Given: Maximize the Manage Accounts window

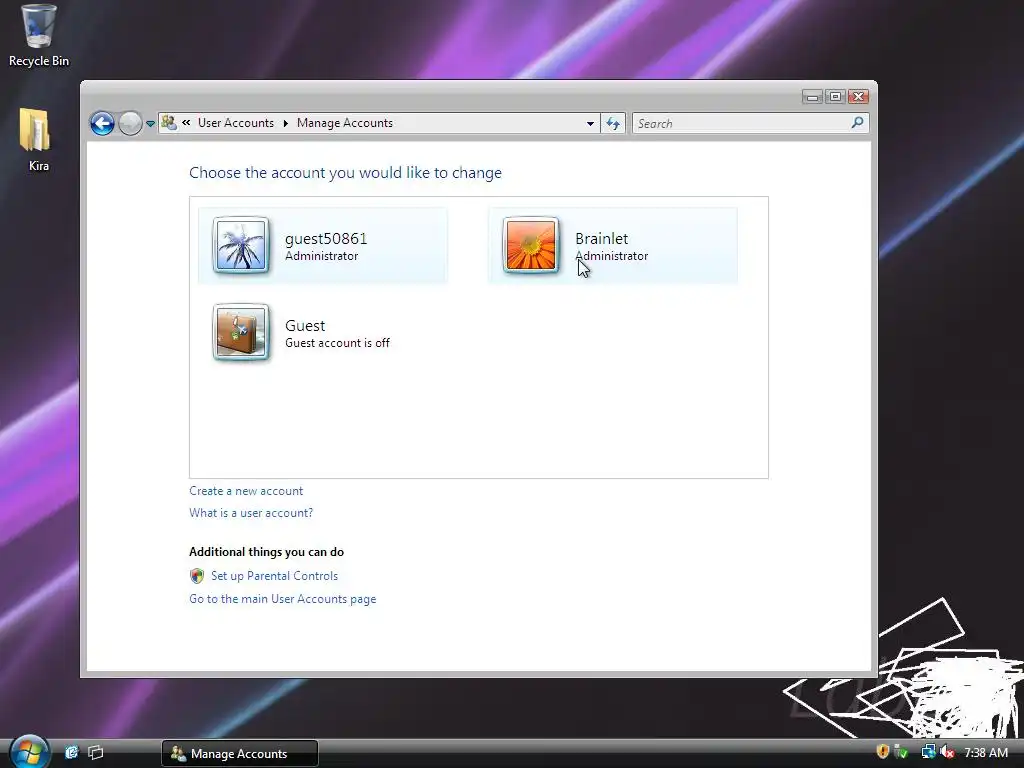Looking at the screenshot, I should [835, 97].
